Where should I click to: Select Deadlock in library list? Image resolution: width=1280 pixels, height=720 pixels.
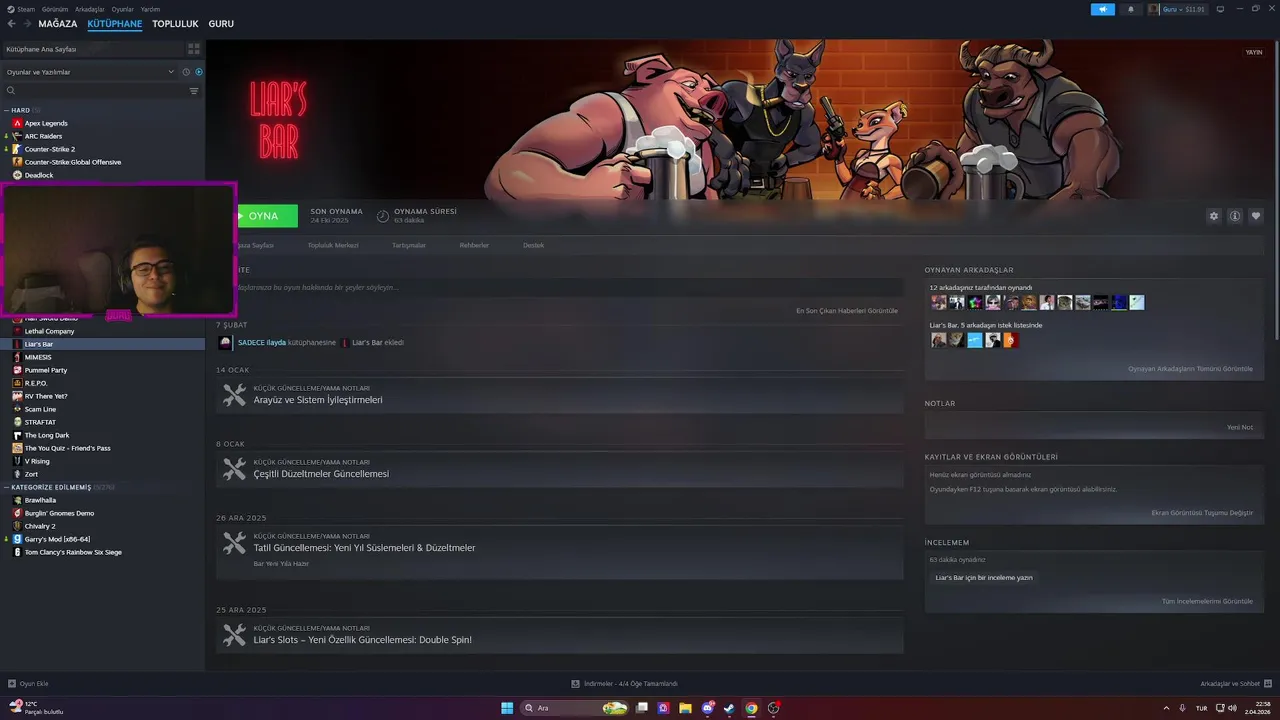pyautogui.click(x=39, y=175)
